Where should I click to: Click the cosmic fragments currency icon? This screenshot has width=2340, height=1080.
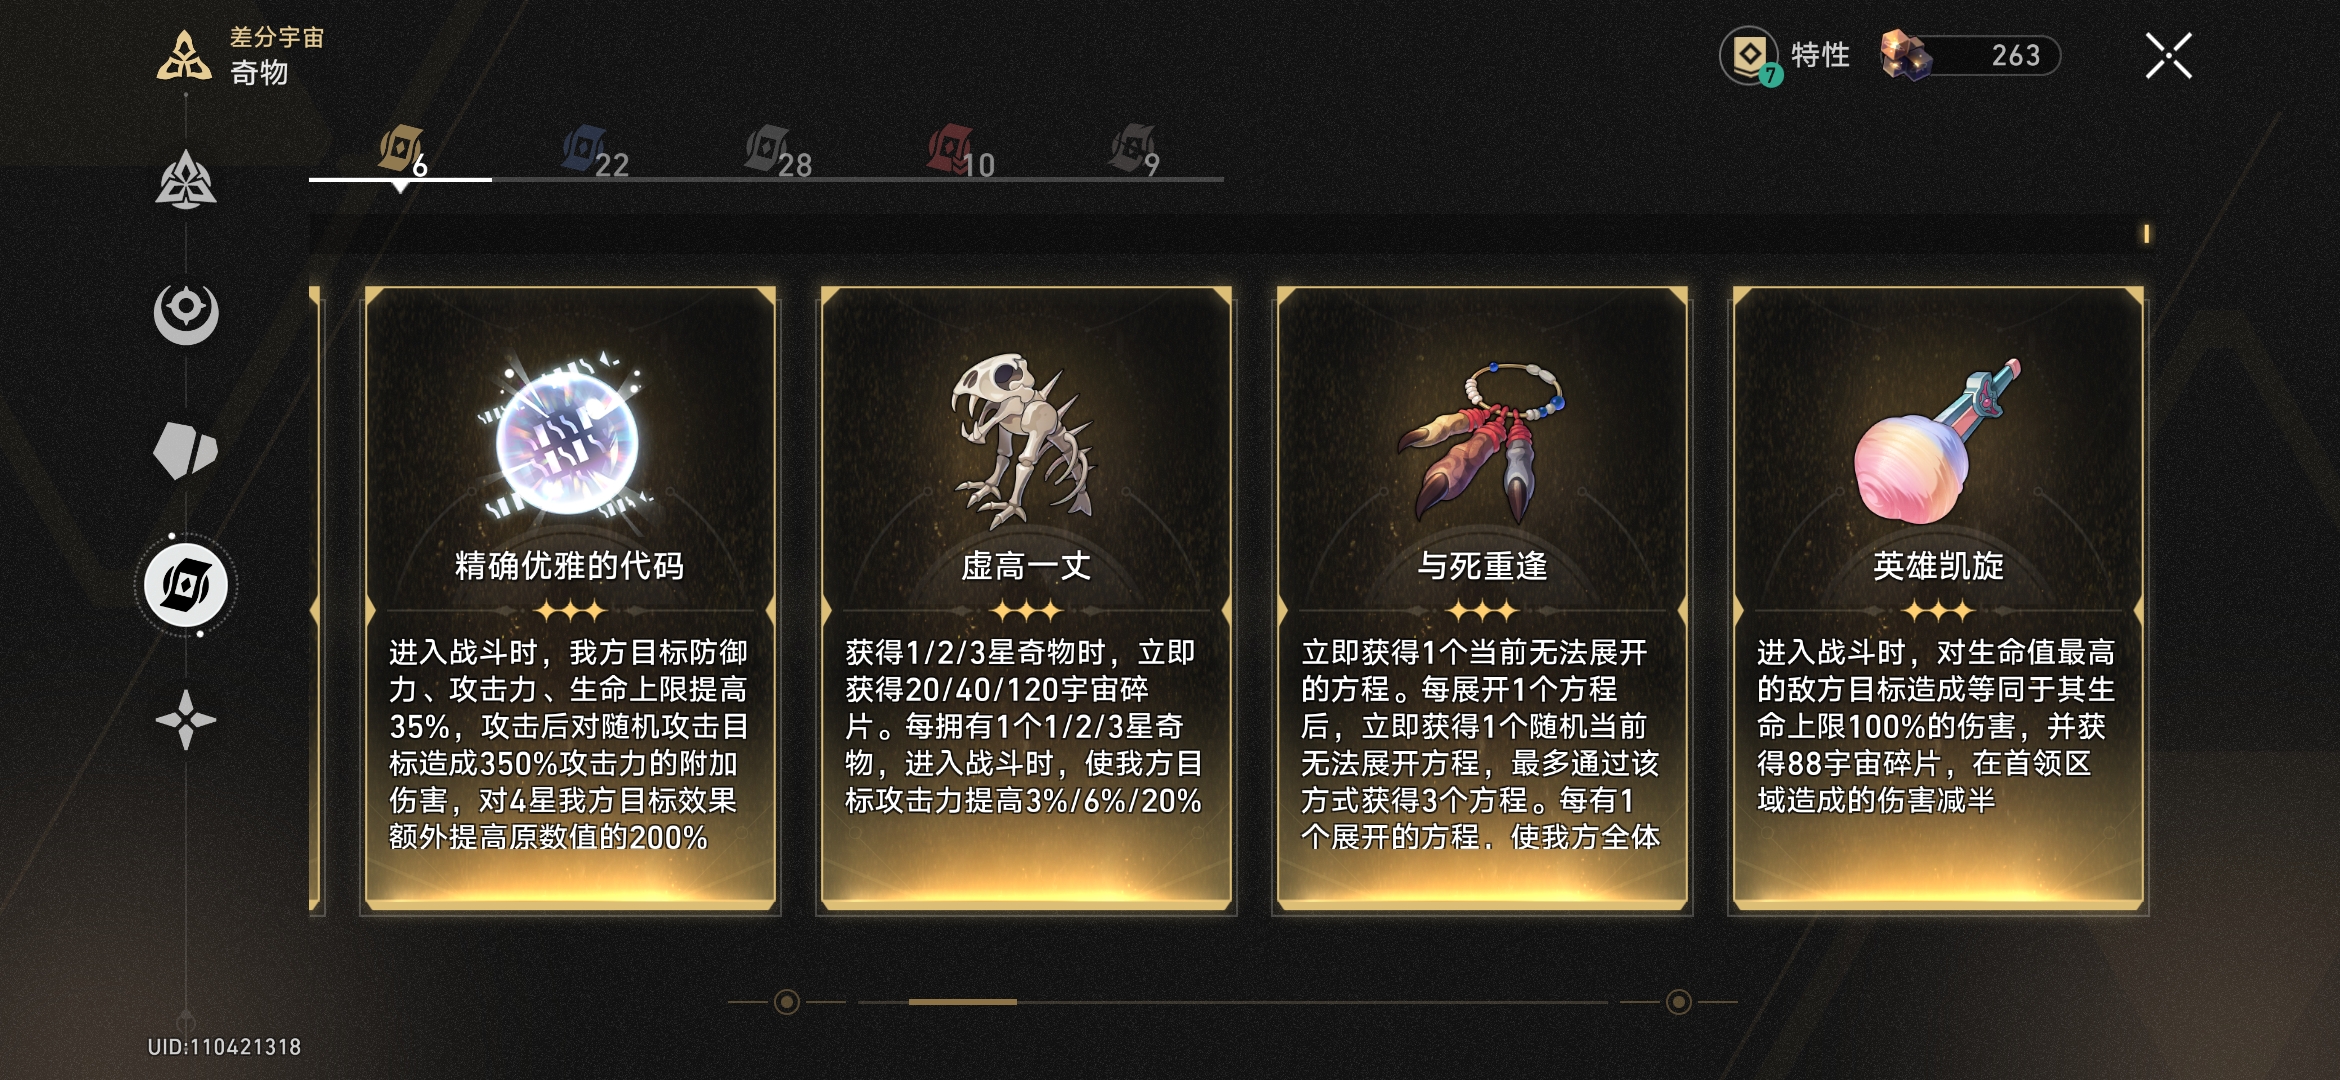tap(1905, 55)
